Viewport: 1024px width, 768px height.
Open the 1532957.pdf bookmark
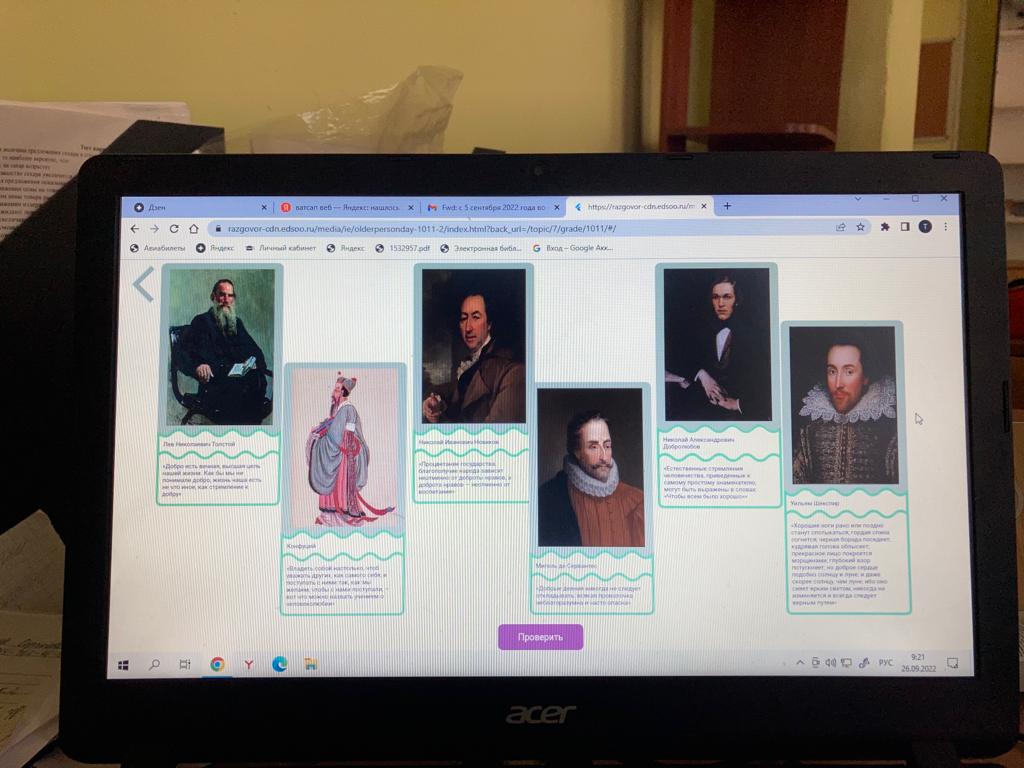(403, 248)
